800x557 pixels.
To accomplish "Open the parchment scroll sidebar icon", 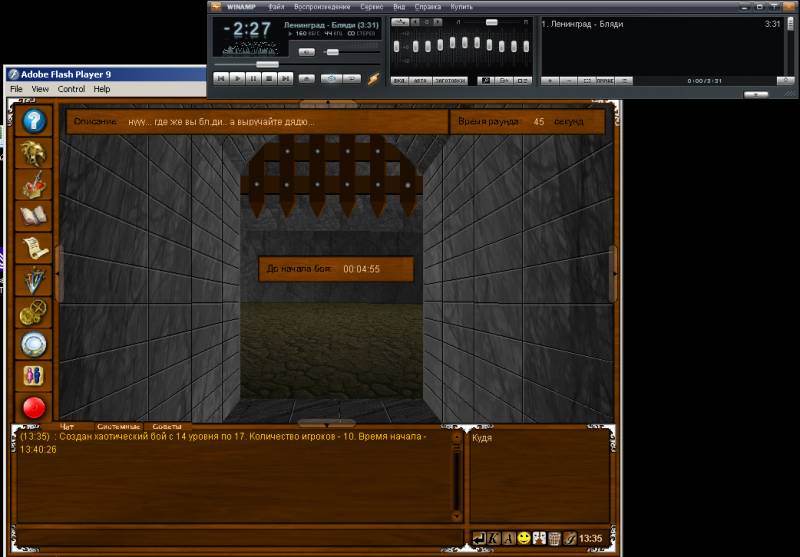I will click(34, 248).
